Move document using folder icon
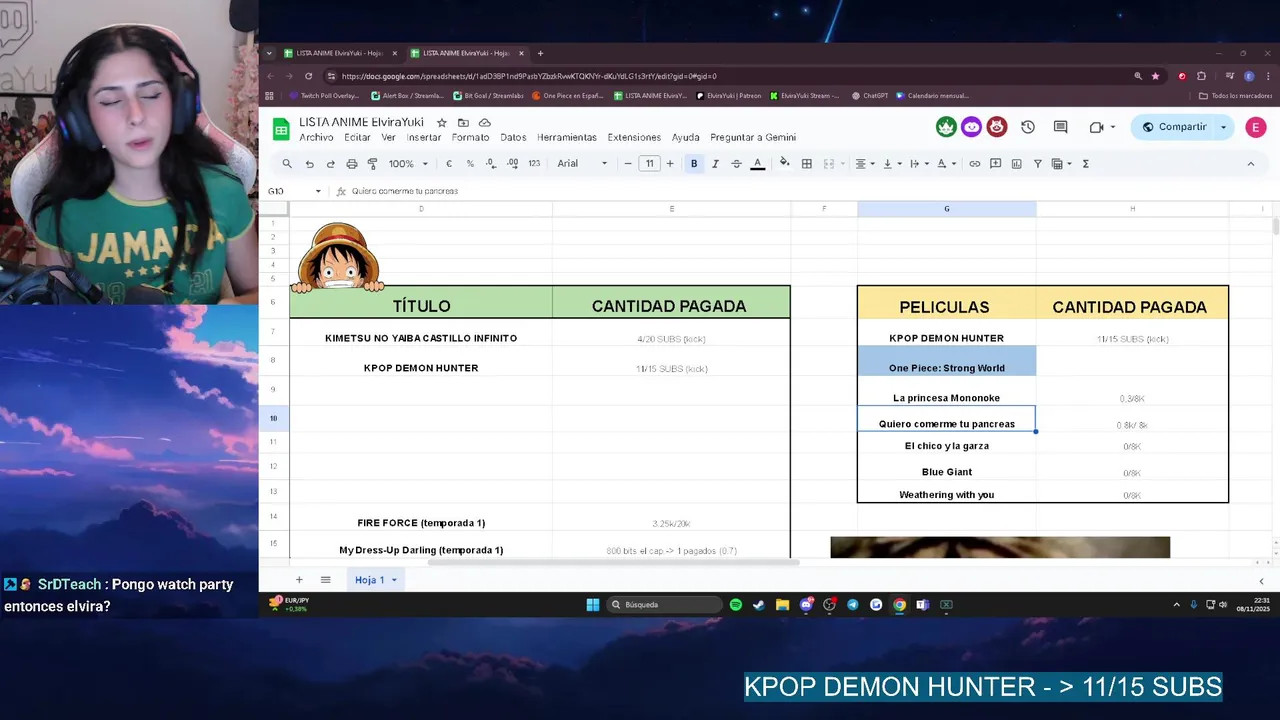 point(463,122)
